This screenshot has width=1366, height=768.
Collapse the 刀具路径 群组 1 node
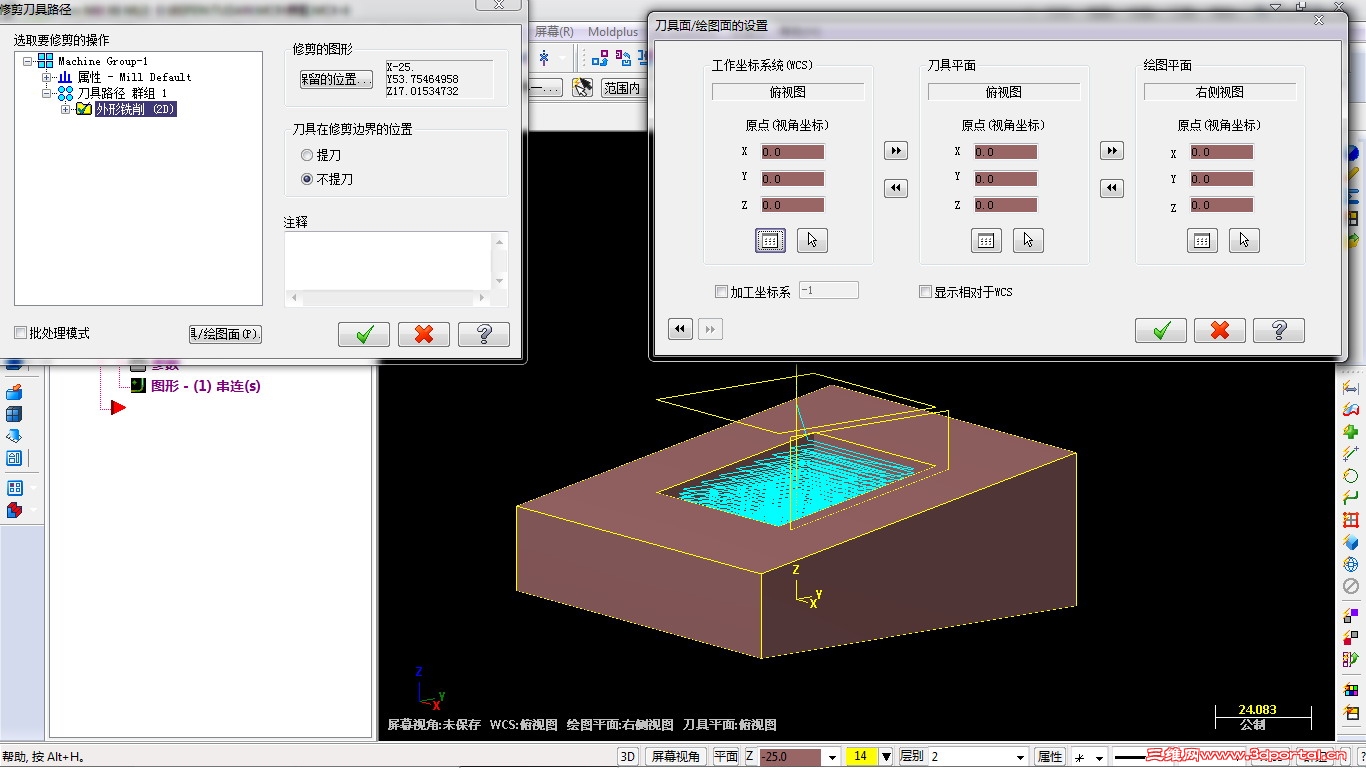tap(46, 93)
